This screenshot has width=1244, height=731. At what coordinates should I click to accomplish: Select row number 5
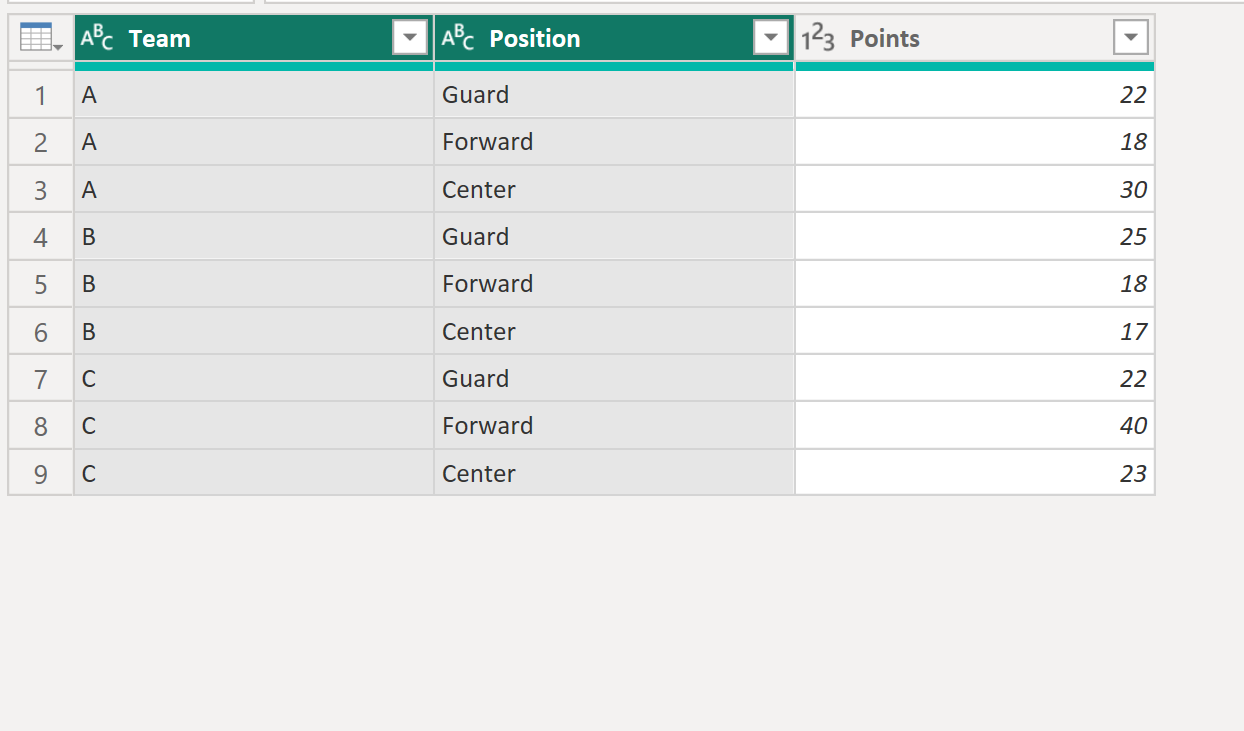point(41,284)
